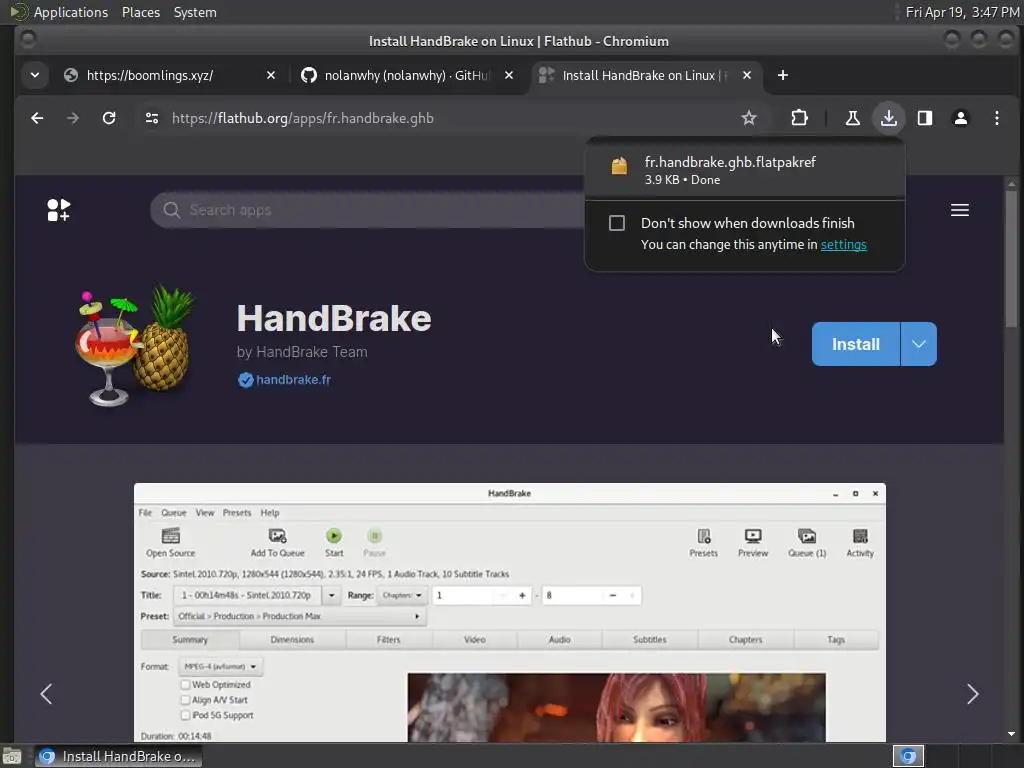This screenshot has height=768, width=1024.
Task: Open the Chromium three-dot menu
Action: point(997,118)
